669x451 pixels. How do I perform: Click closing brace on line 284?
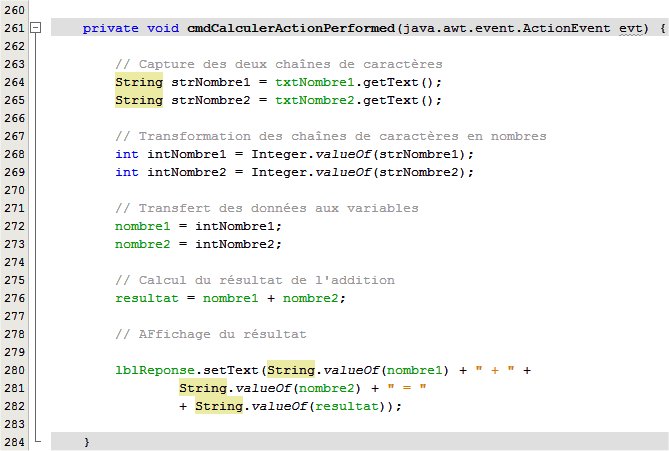click(x=87, y=442)
